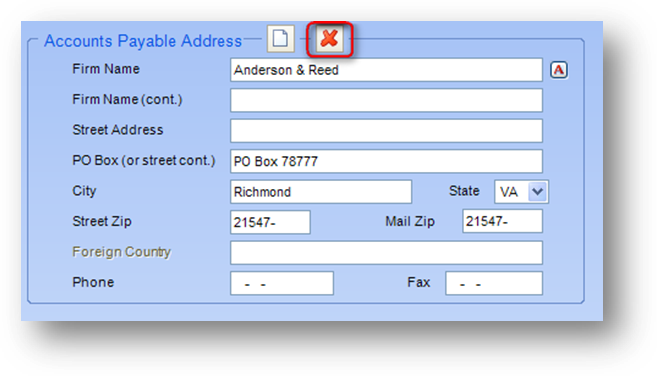This screenshot has width=657, height=376.
Task: Click the Street Zip field
Action: pos(270,222)
